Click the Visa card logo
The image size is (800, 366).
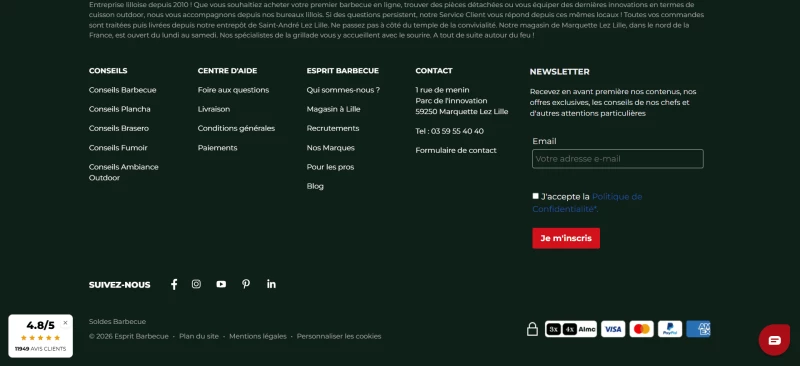[x=613, y=329]
